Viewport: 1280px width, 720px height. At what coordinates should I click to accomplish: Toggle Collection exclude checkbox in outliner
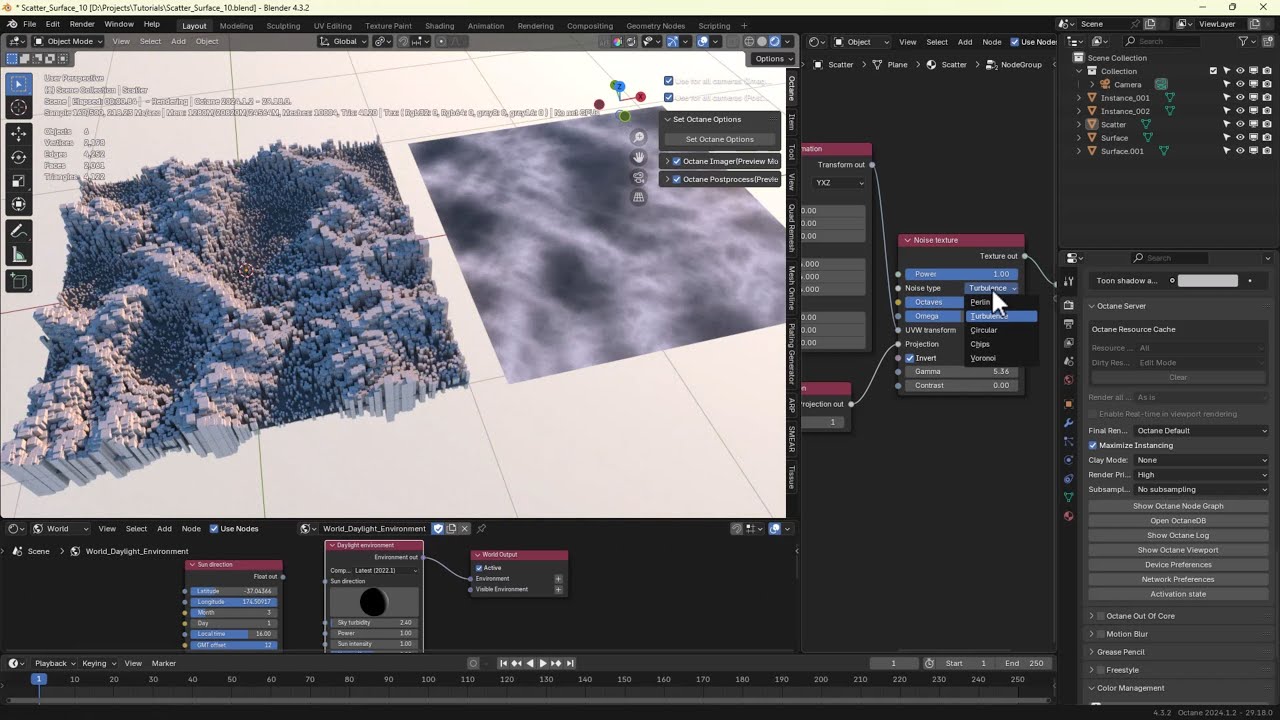coord(1213,71)
